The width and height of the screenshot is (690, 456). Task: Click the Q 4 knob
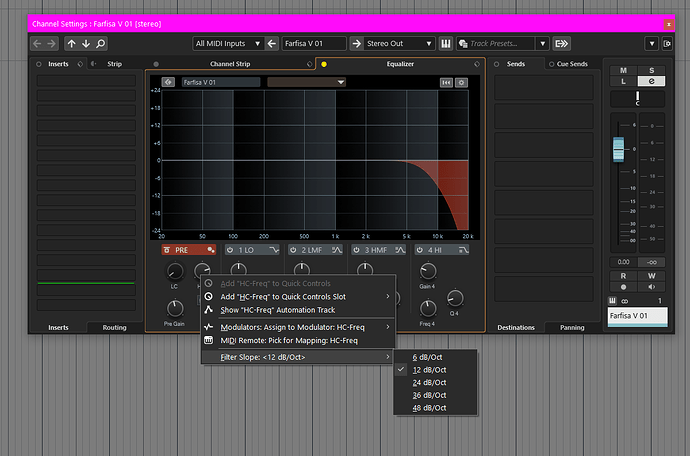[x=455, y=298]
